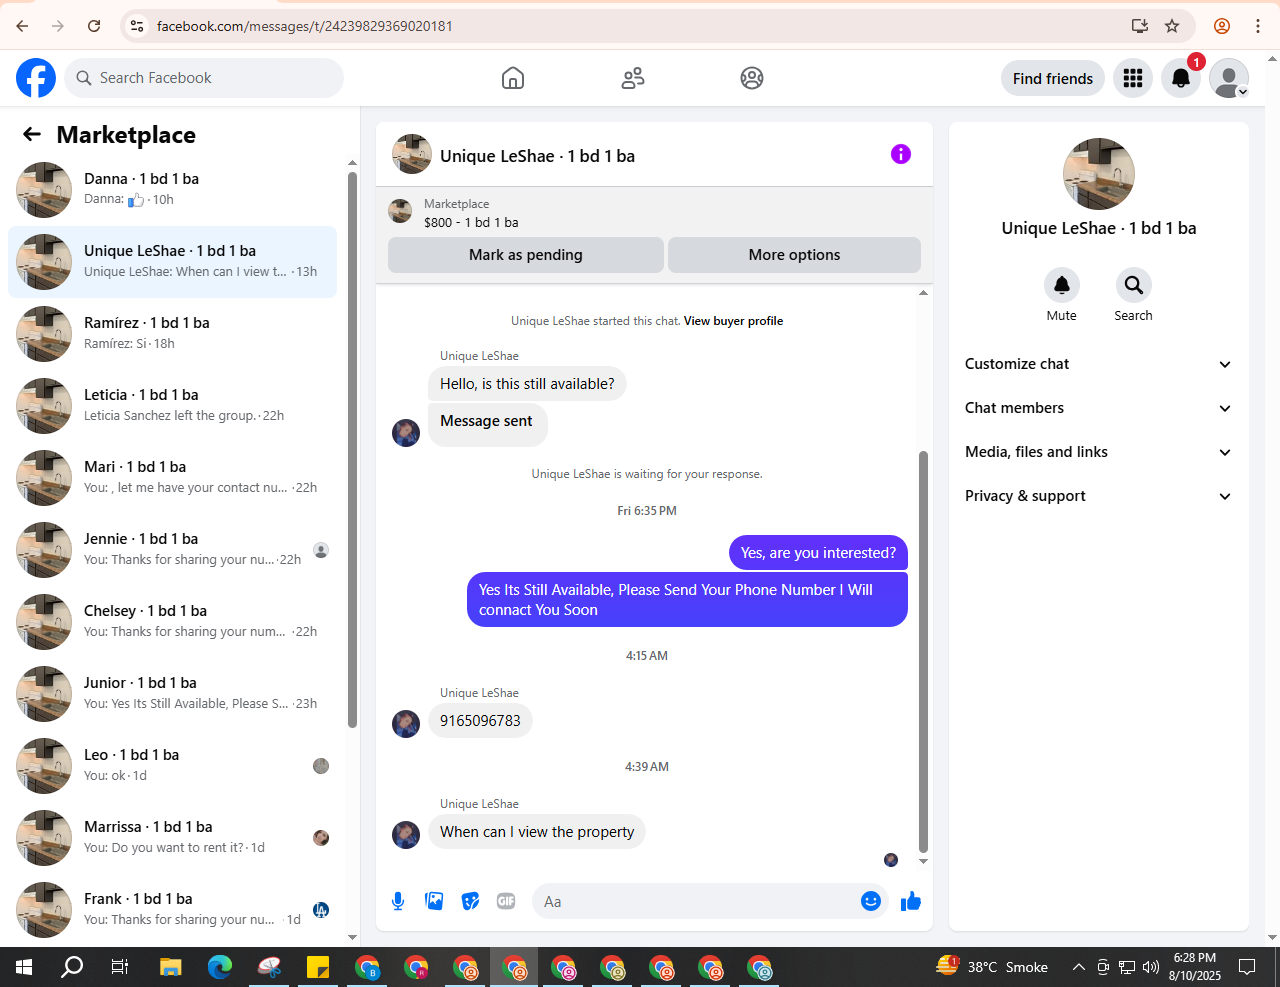Choose a sticker
1280x987 pixels.
(x=470, y=901)
